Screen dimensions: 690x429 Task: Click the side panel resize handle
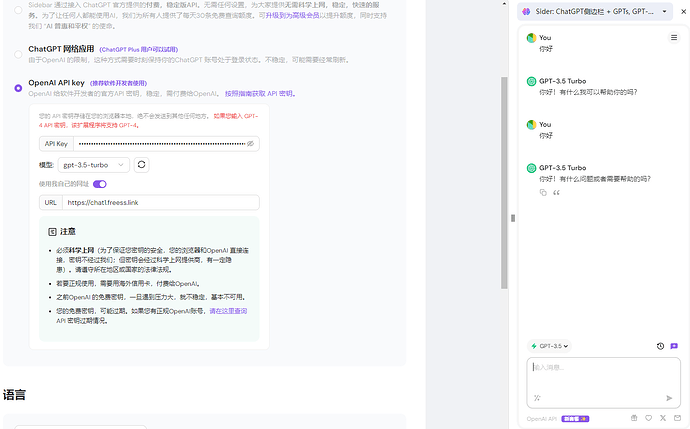[513, 218]
